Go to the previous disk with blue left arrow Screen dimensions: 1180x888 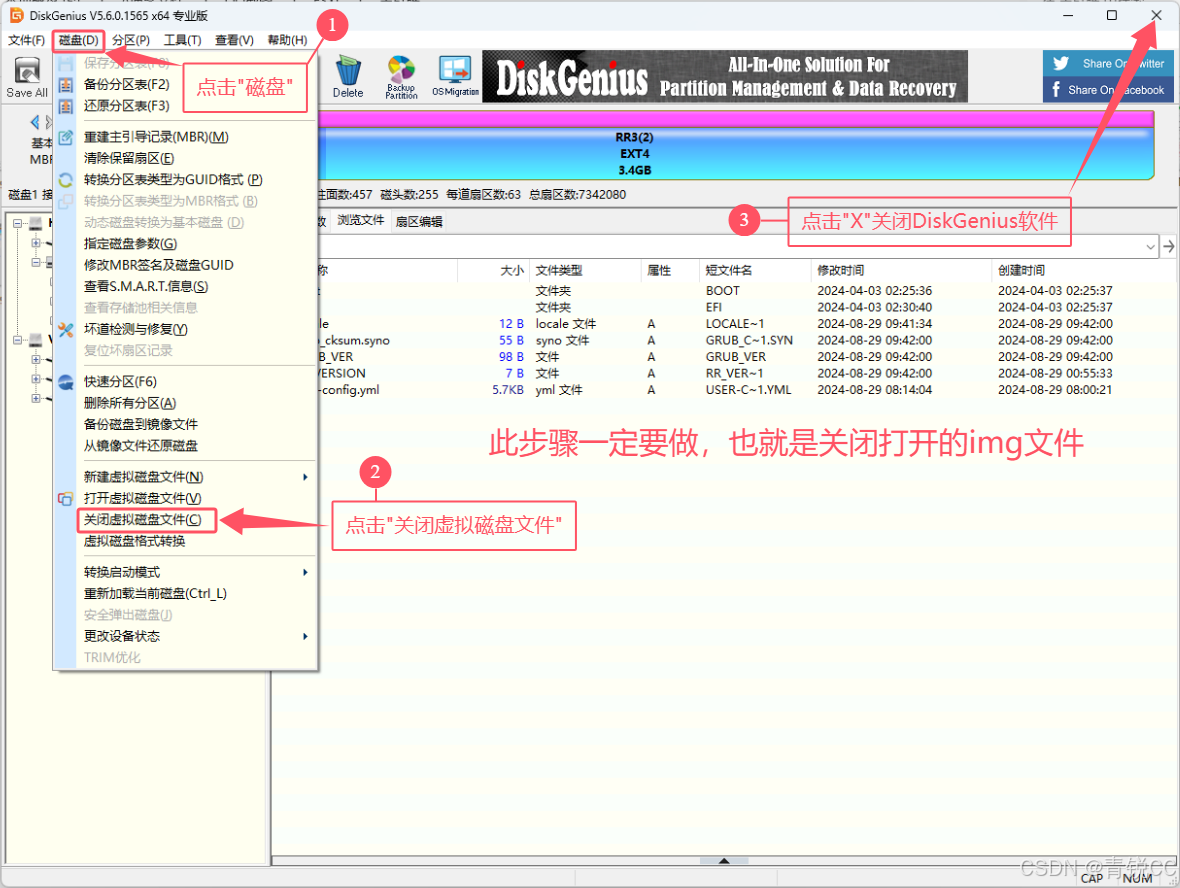tap(35, 121)
